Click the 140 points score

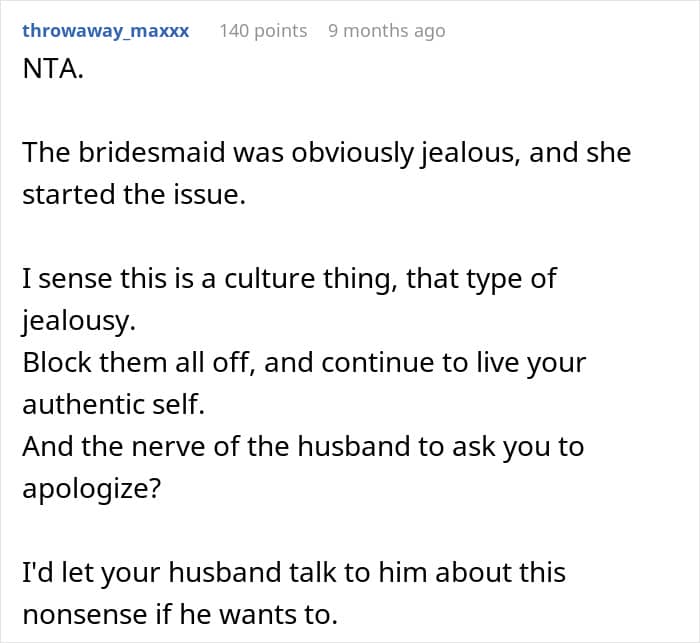pos(263,31)
